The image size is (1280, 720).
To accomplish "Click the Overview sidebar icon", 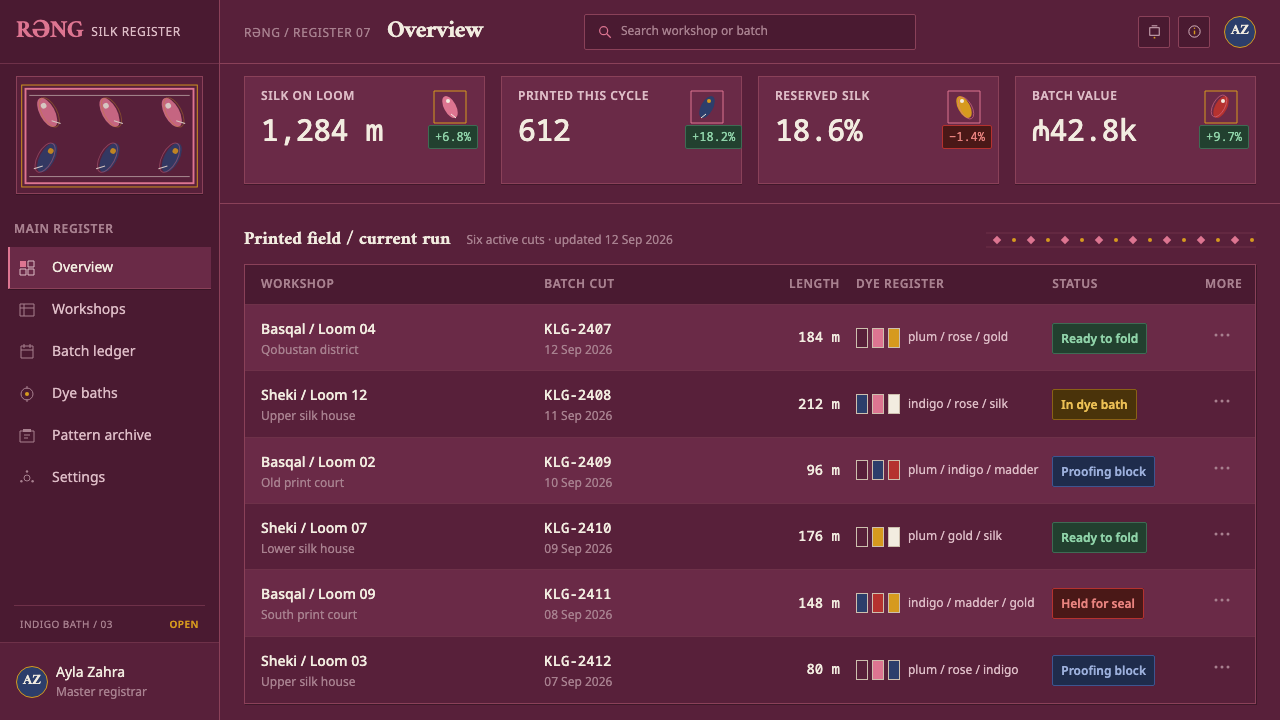I will click(27, 267).
